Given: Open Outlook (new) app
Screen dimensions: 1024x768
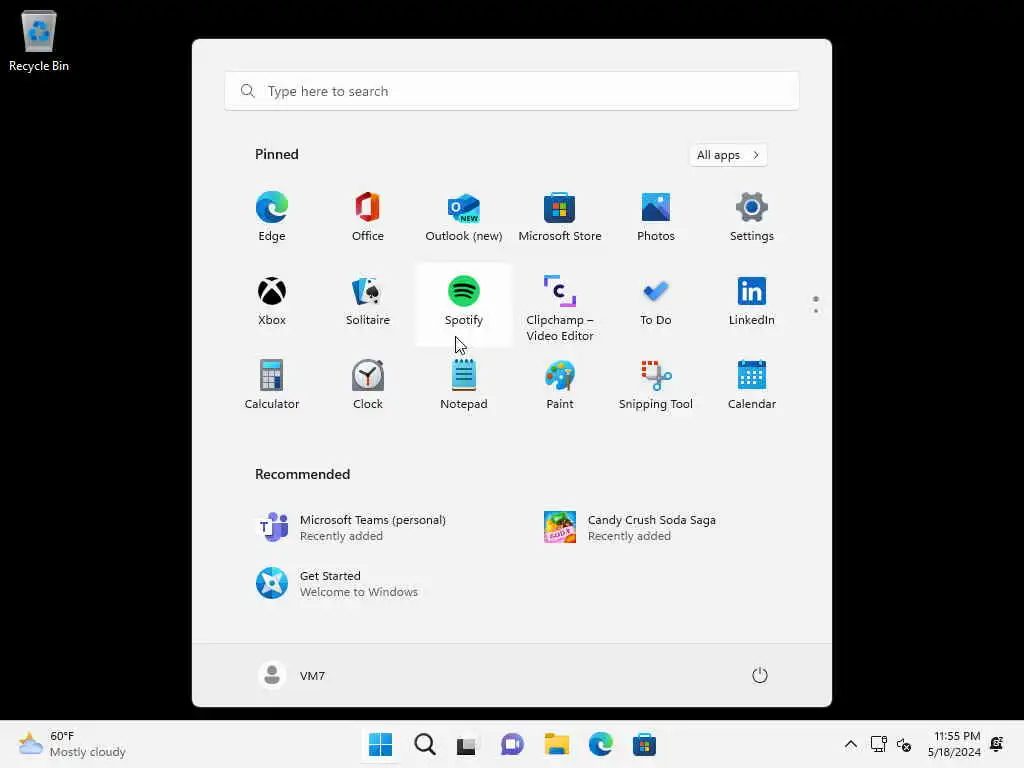Looking at the screenshot, I should click(x=464, y=217).
